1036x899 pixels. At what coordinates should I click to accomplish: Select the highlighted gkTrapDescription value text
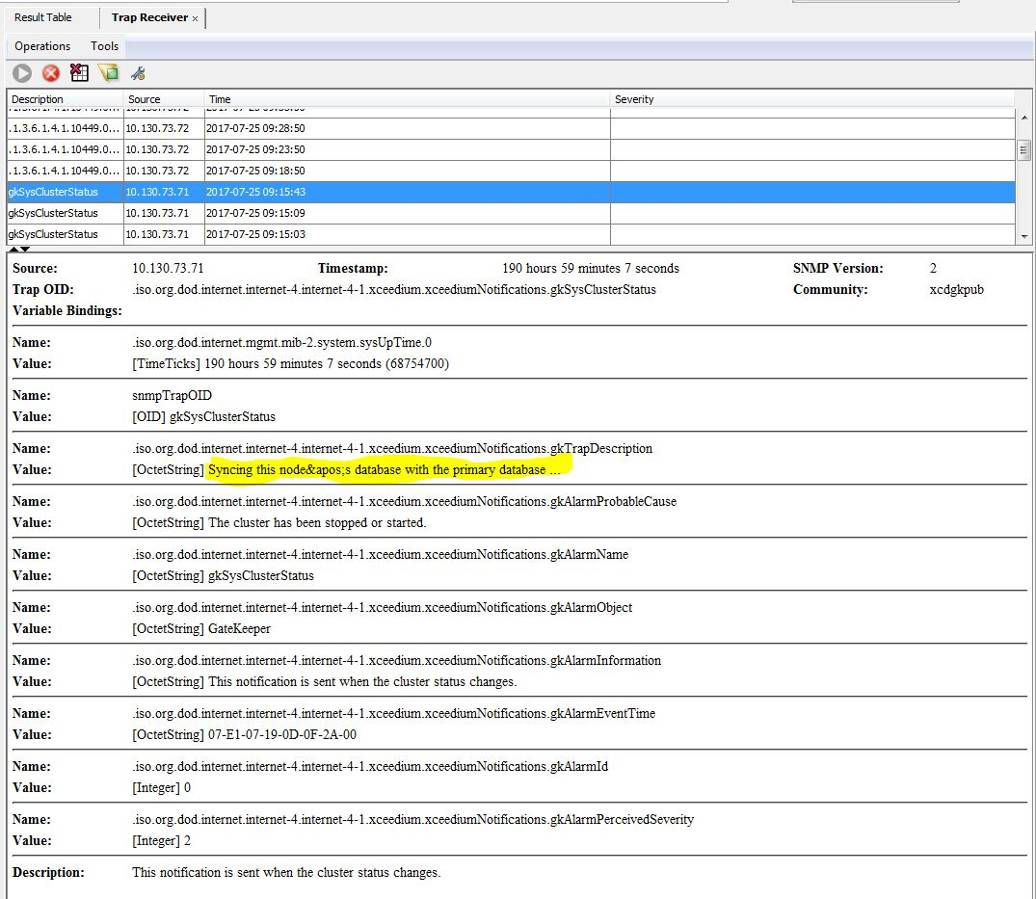[385, 469]
